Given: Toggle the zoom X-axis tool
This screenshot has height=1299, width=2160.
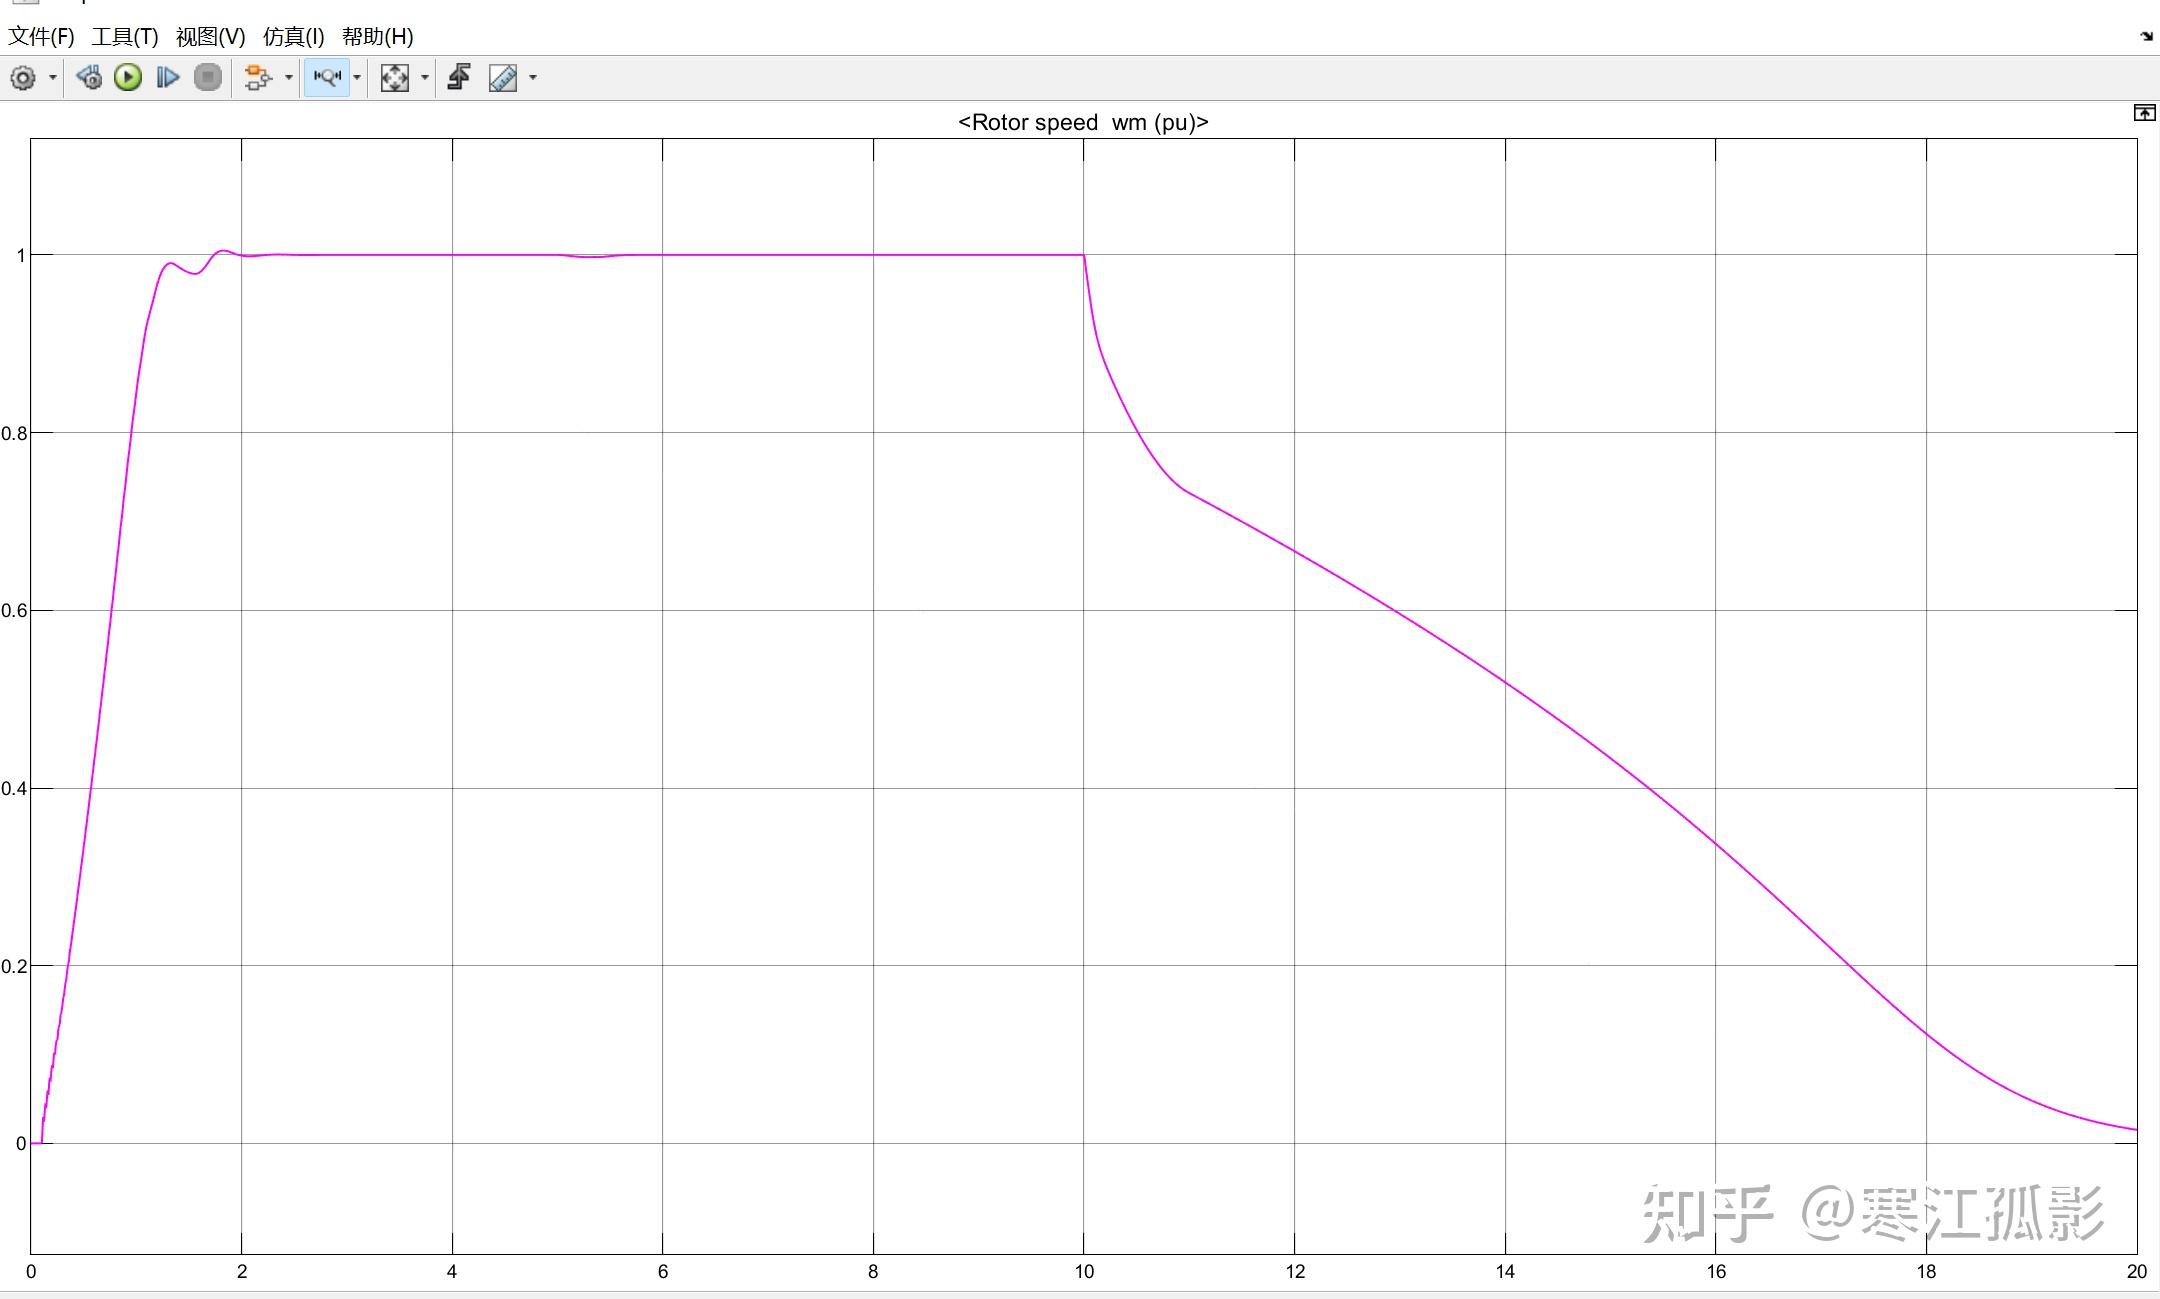Looking at the screenshot, I should [327, 78].
